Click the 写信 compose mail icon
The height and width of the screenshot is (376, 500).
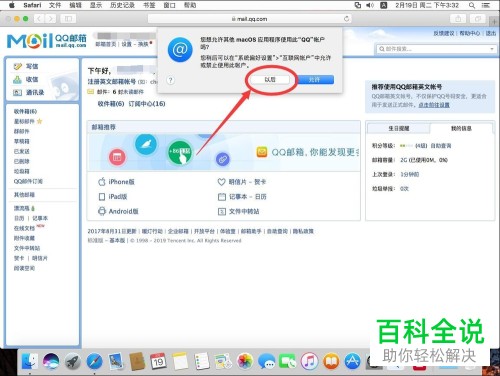(17, 66)
